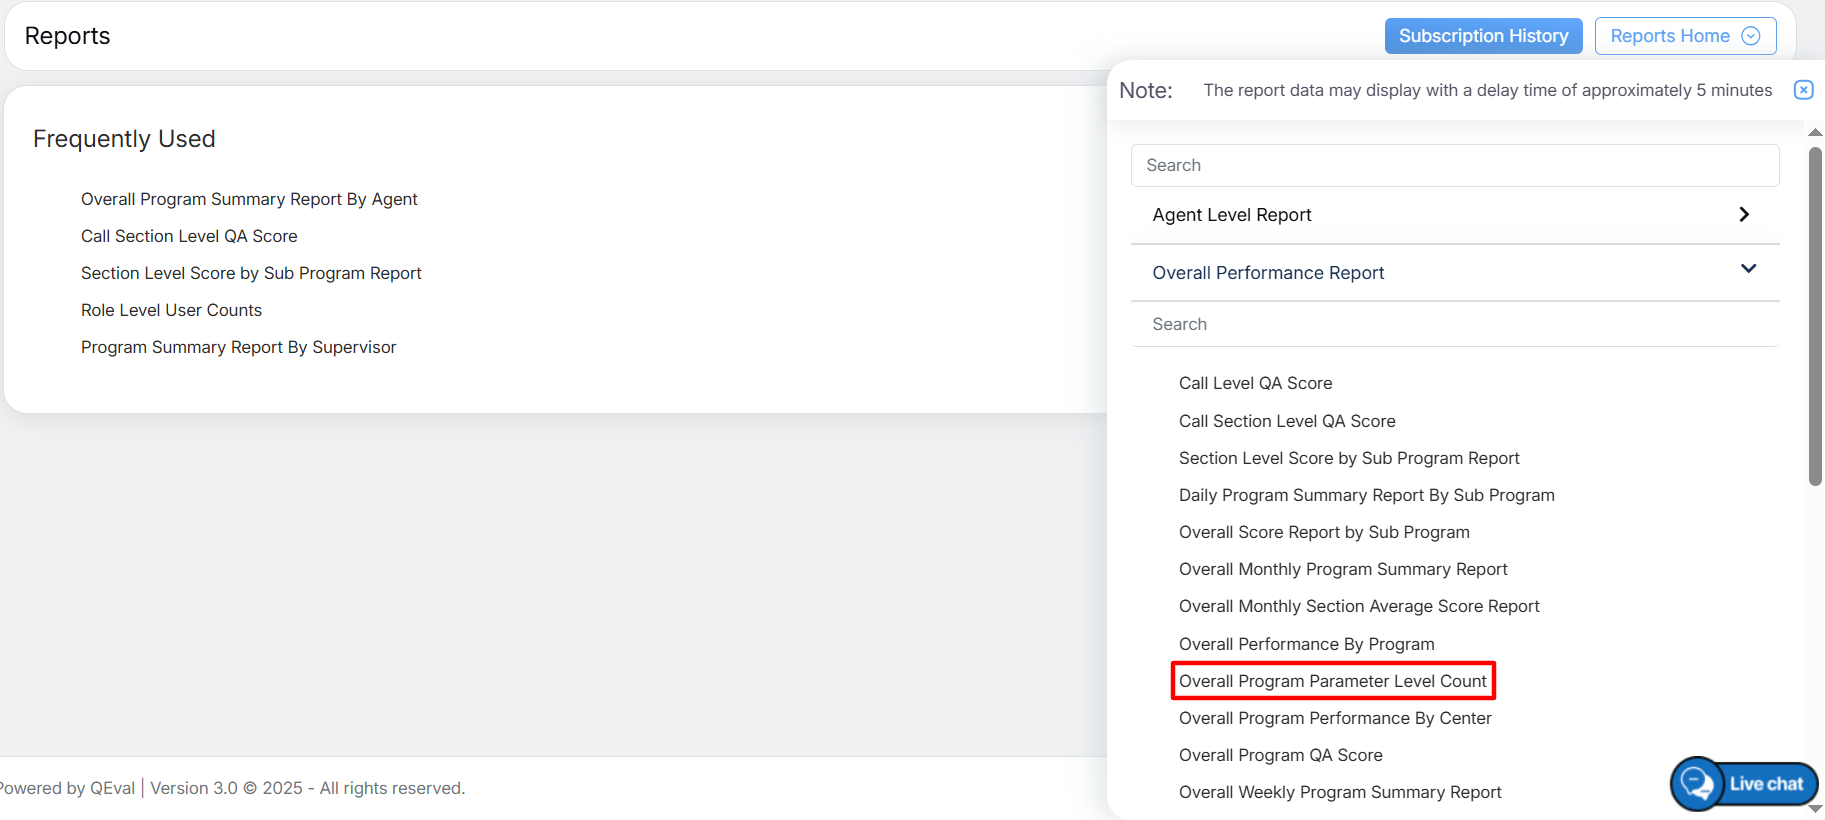This screenshot has height=820, width=1825.
Task: Click the top report Search field
Action: coord(1454,165)
